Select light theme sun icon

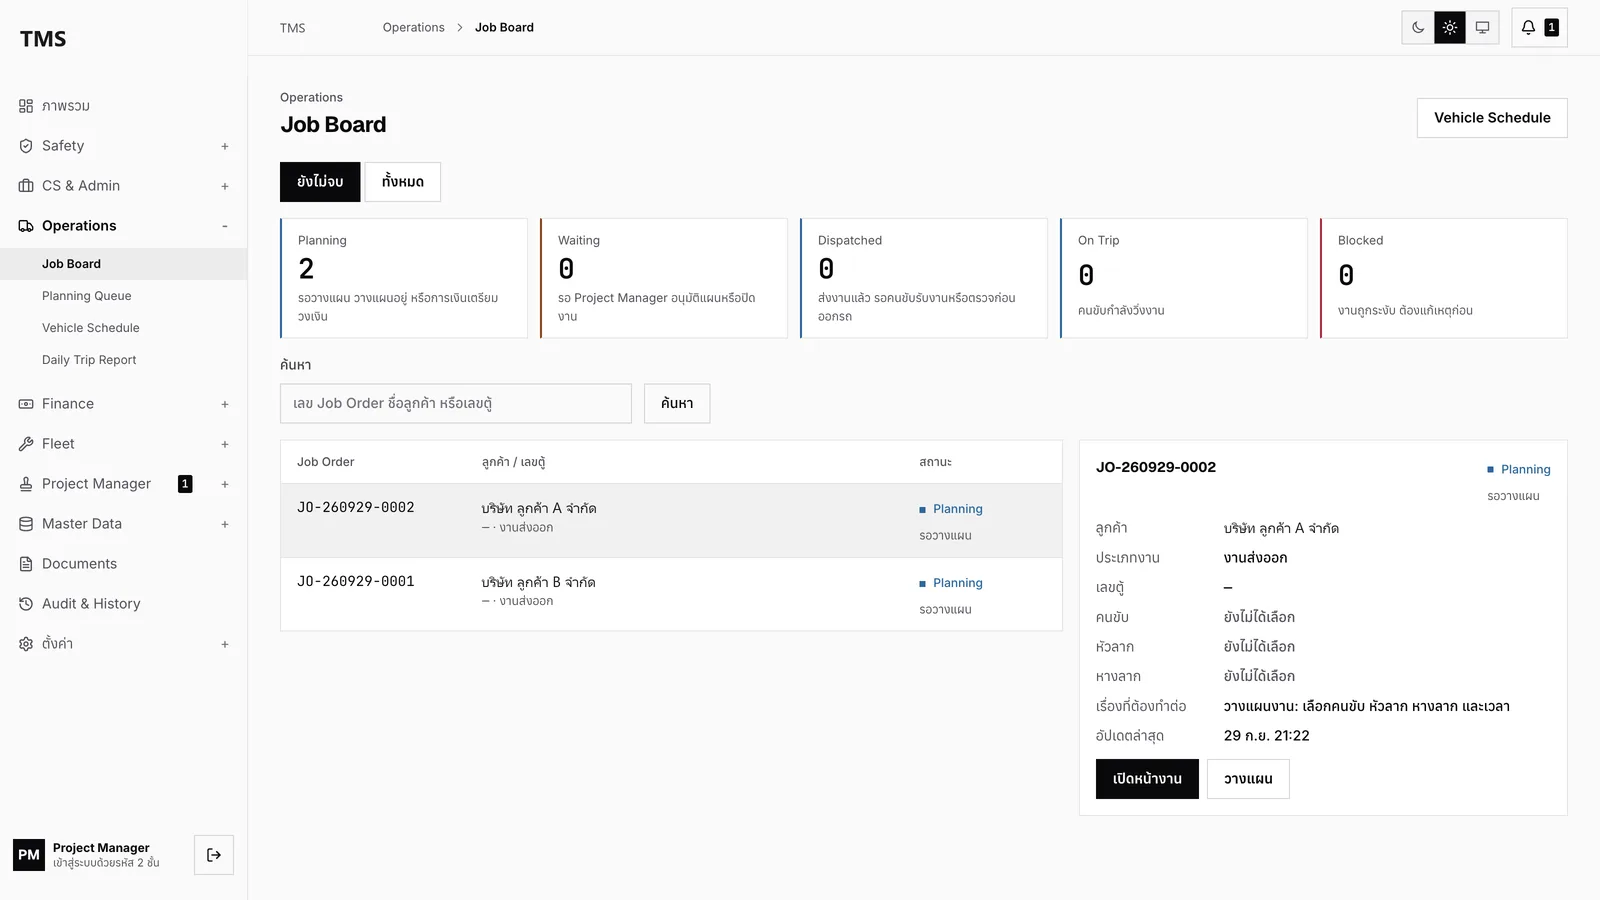point(1450,28)
